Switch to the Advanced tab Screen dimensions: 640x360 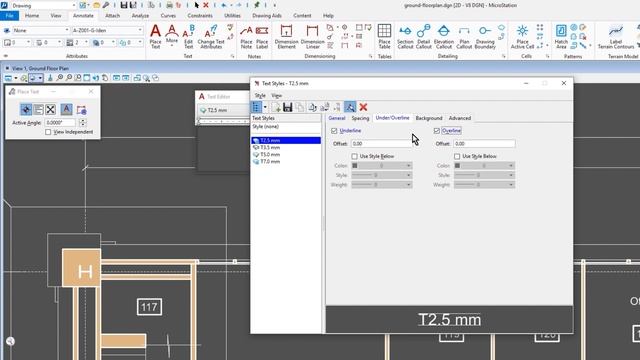[460, 118]
